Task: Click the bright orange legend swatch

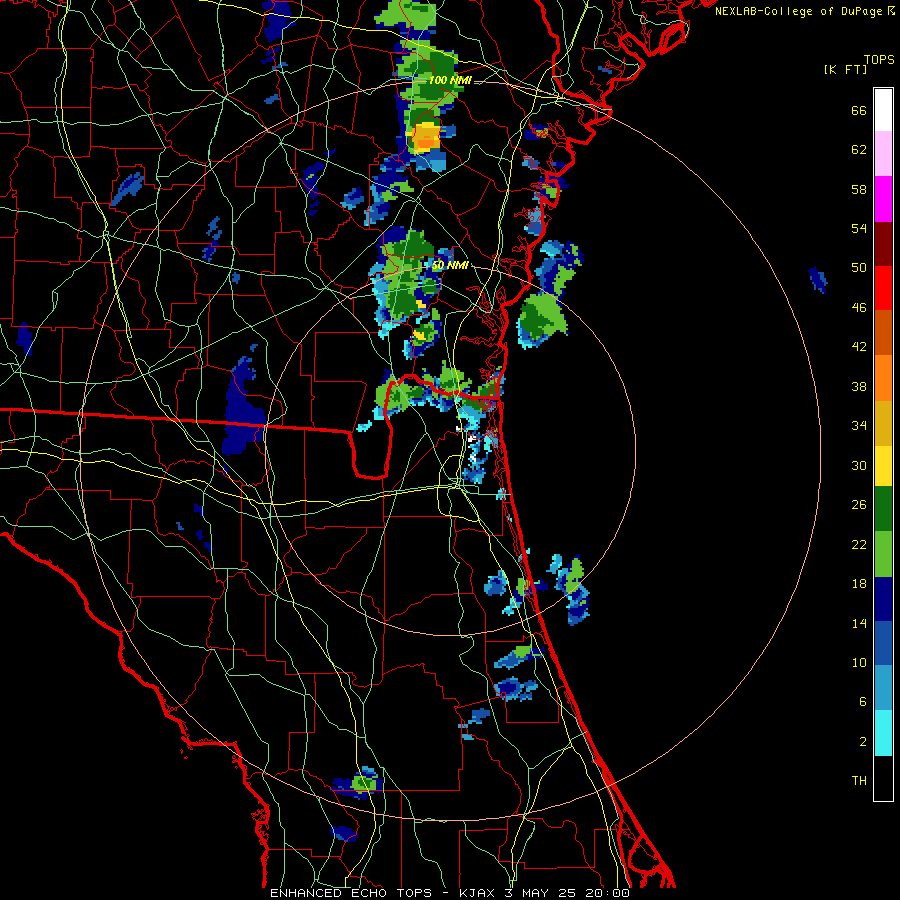Action: pos(883,378)
